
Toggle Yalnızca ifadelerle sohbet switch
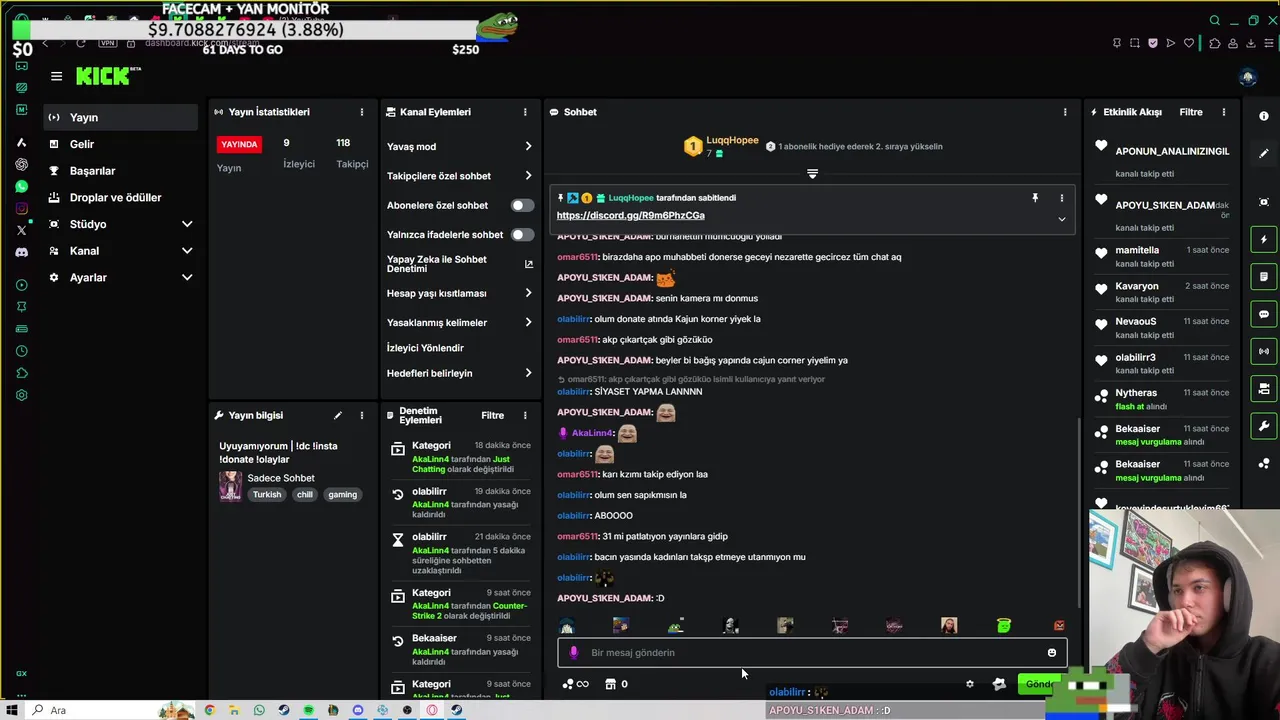point(522,234)
